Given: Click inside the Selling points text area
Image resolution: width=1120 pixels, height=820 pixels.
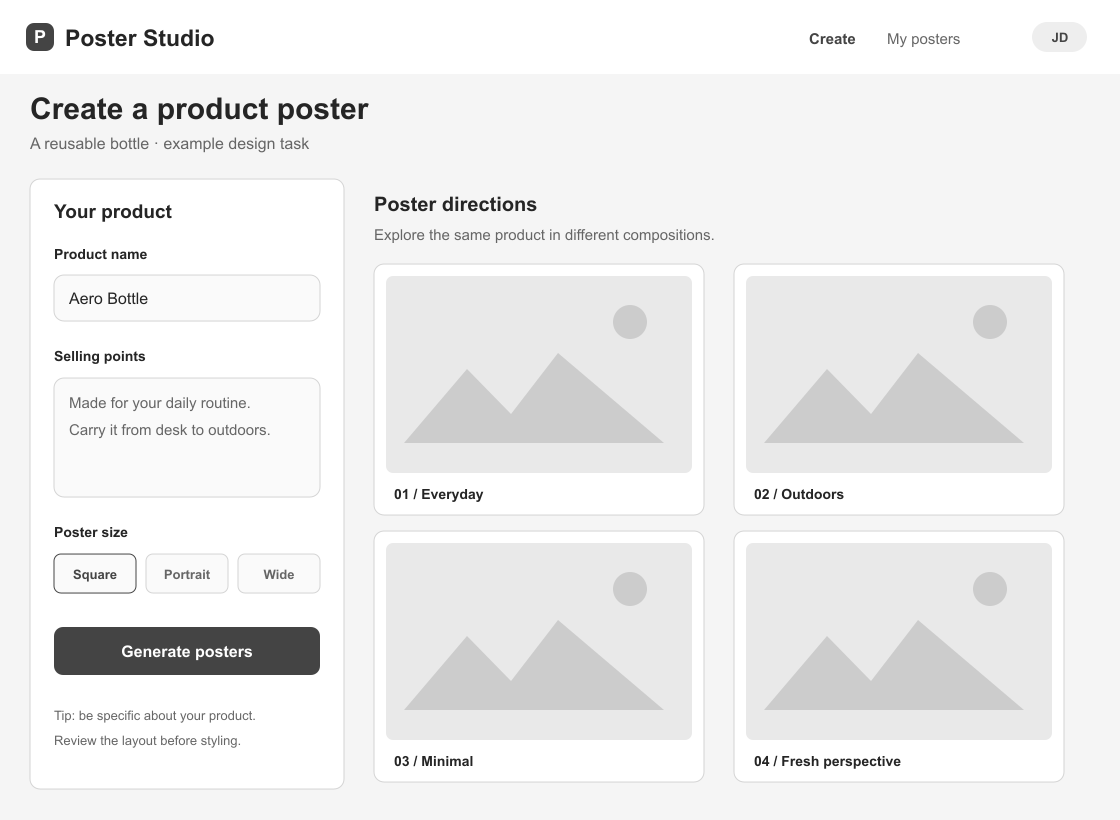Looking at the screenshot, I should [187, 437].
